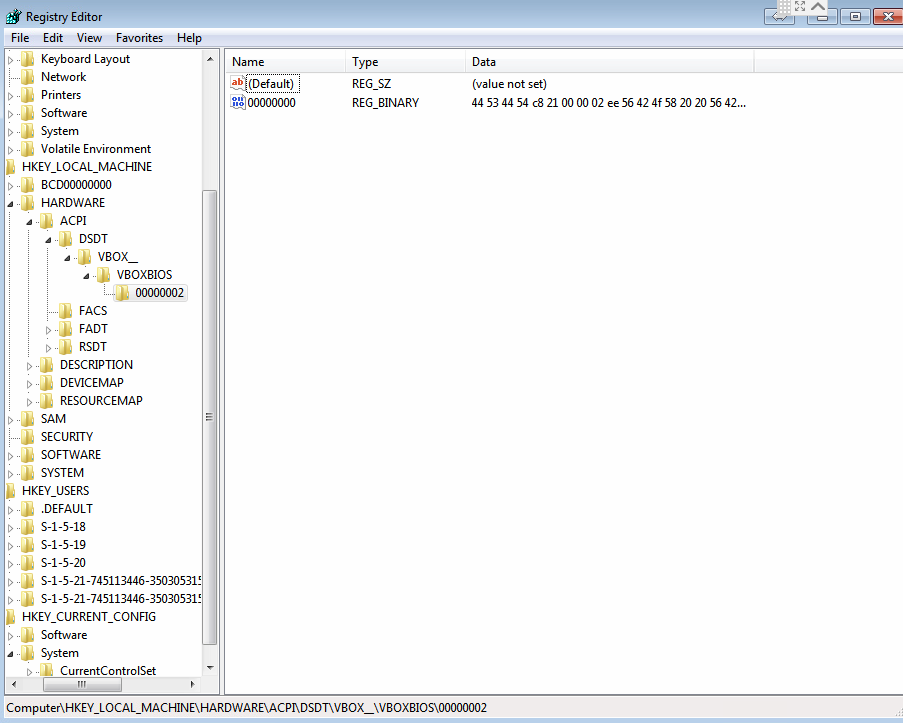Click the REG_BINARY icon next to 00000000
903x723 pixels.
tap(238, 102)
